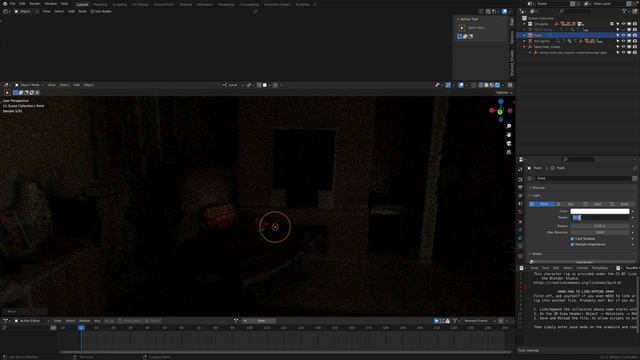Screen dimensions: 640x360
Task: Collapse the Light panel
Action: coord(536,196)
